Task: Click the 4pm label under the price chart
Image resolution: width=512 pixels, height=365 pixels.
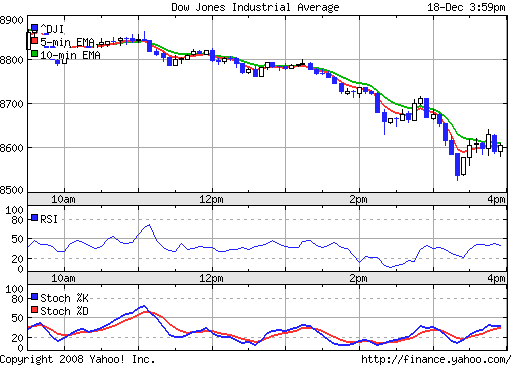Action: pos(496,199)
